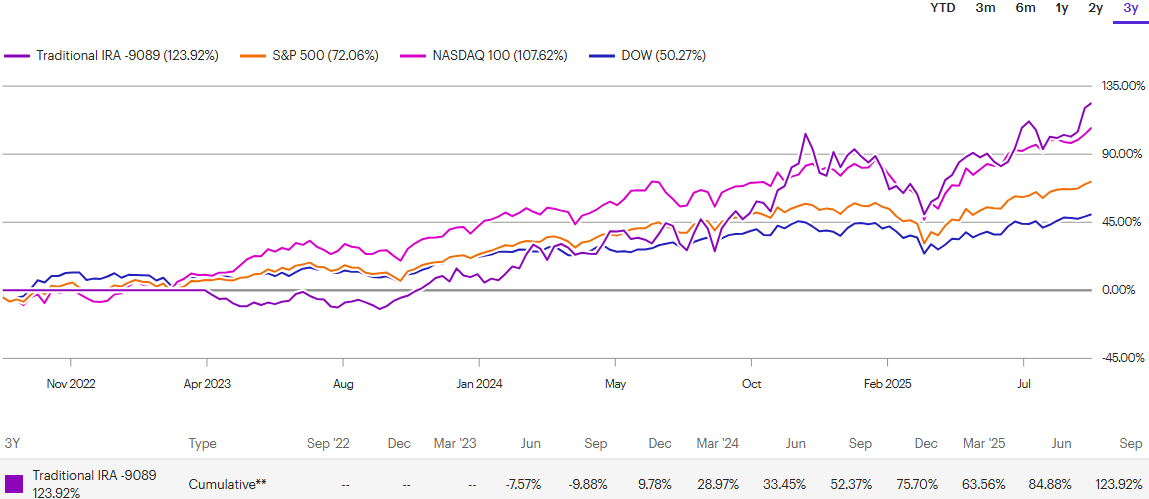Select the -7.57% return cell
The height and width of the screenshot is (499, 1149).
pyautogui.click(x=522, y=484)
